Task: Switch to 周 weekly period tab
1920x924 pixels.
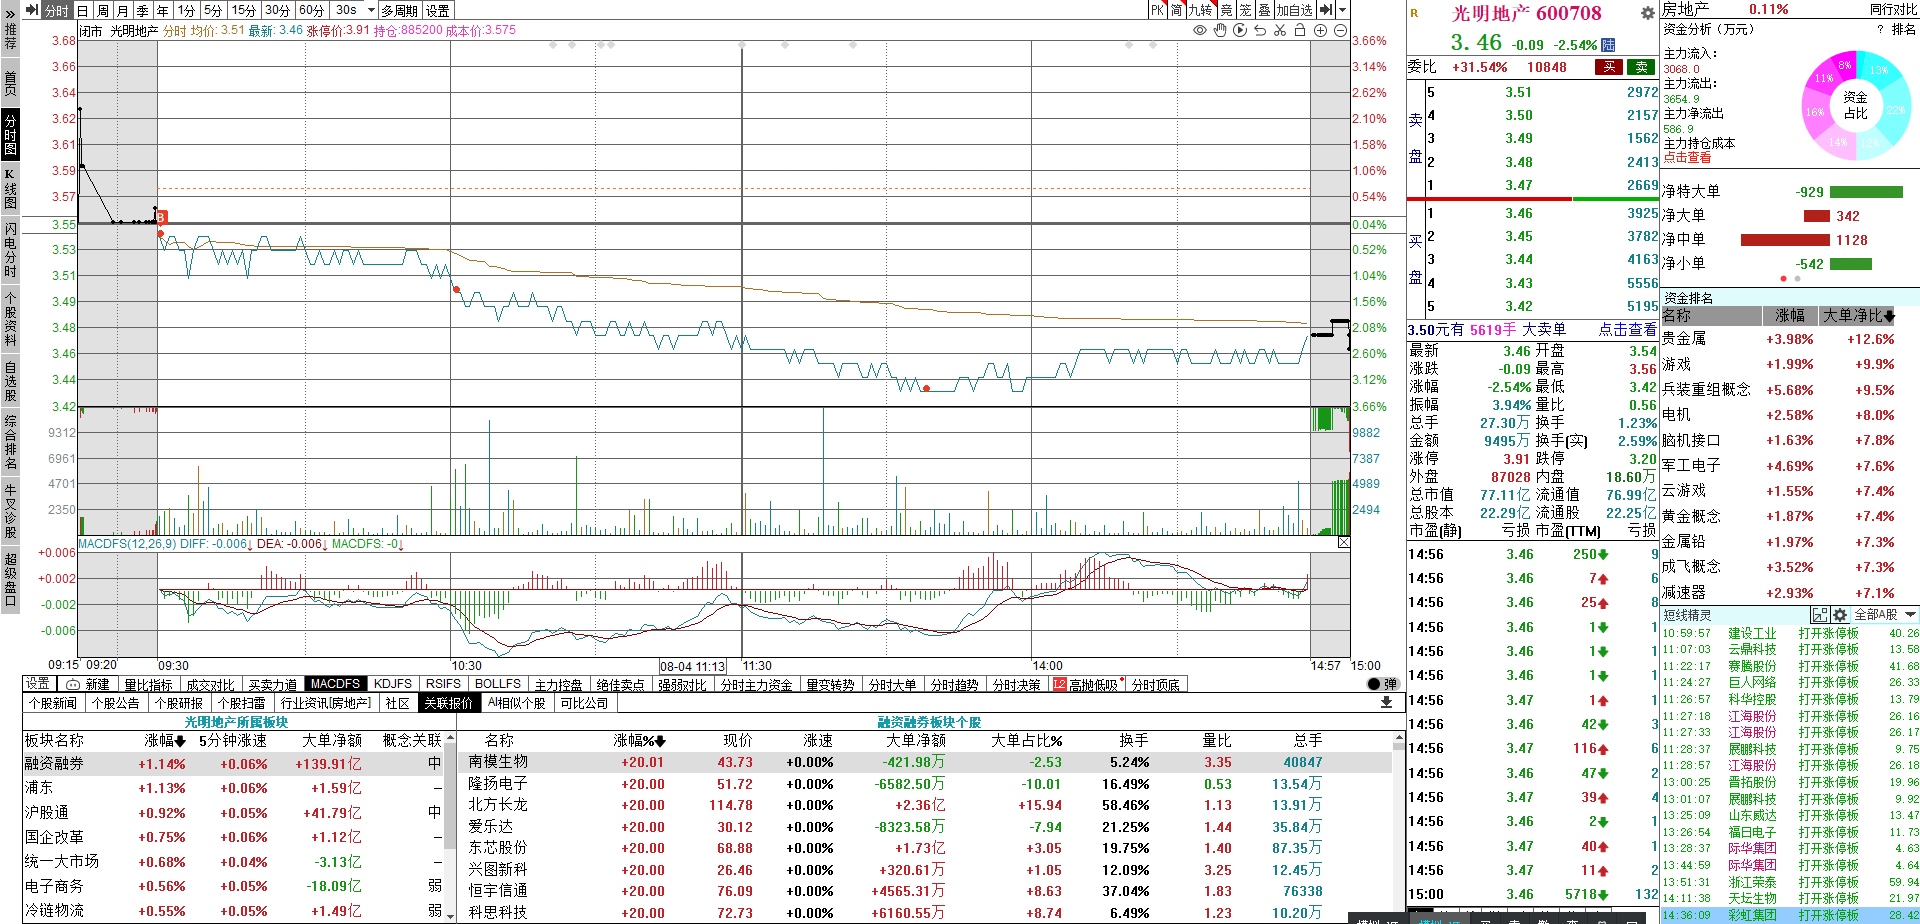Action: click(102, 10)
